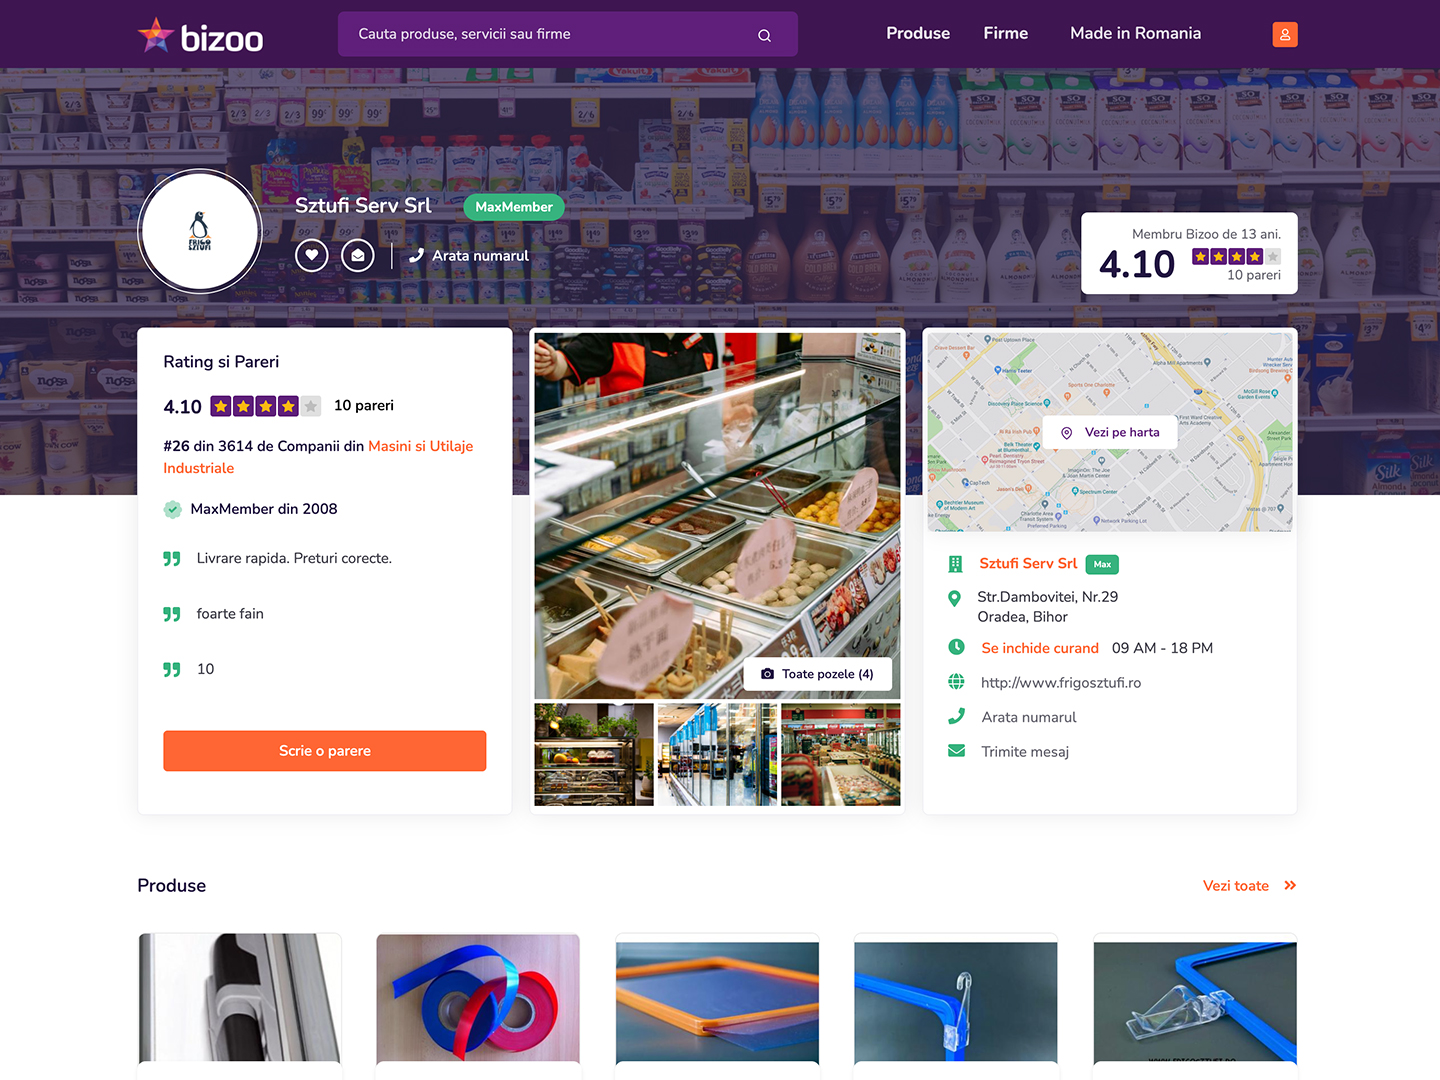Click the building icon next to Sztufi Serv Srl

[x=955, y=564]
